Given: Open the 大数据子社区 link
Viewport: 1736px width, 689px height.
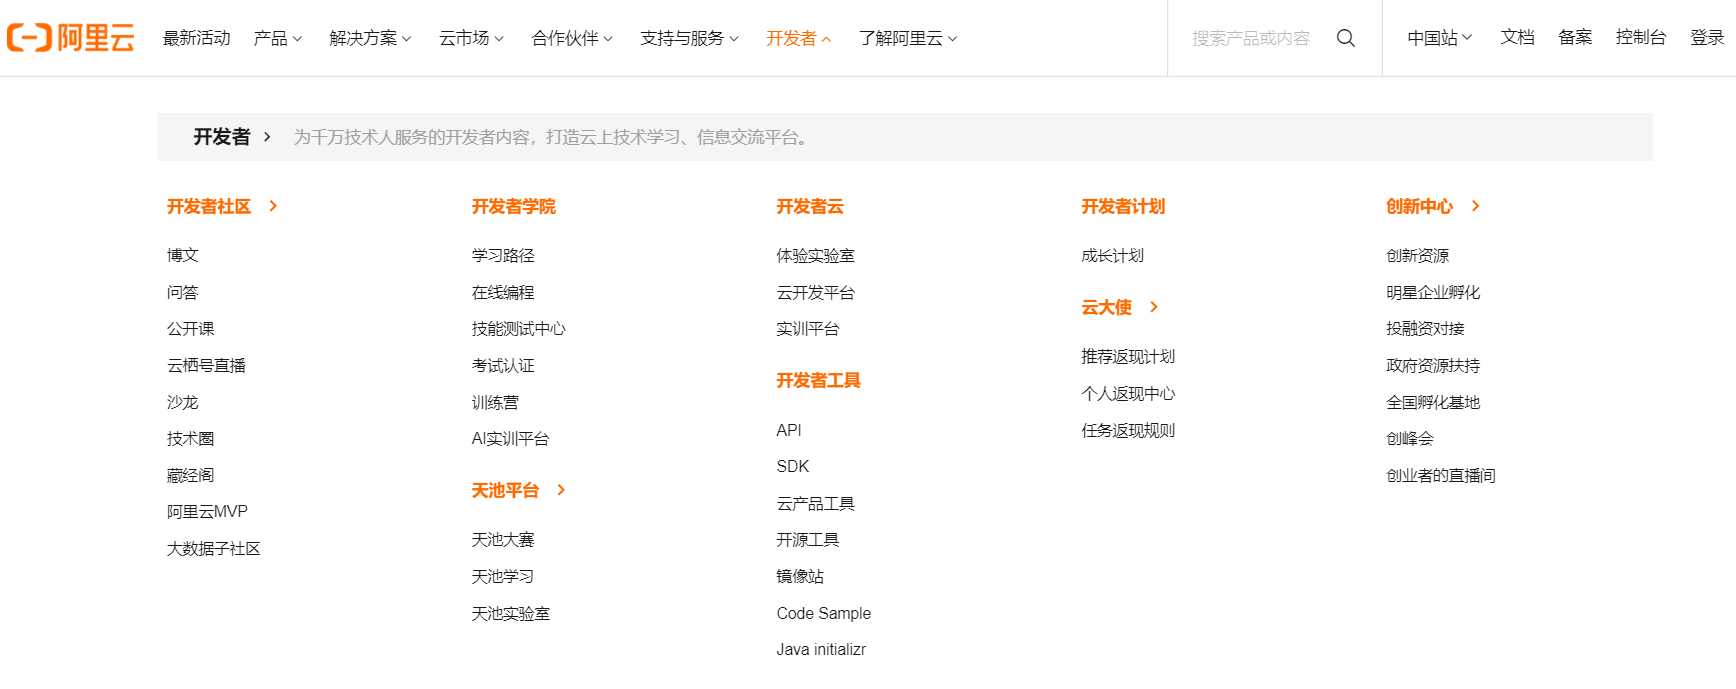Looking at the screenshot, I should [x=214, y=548].
